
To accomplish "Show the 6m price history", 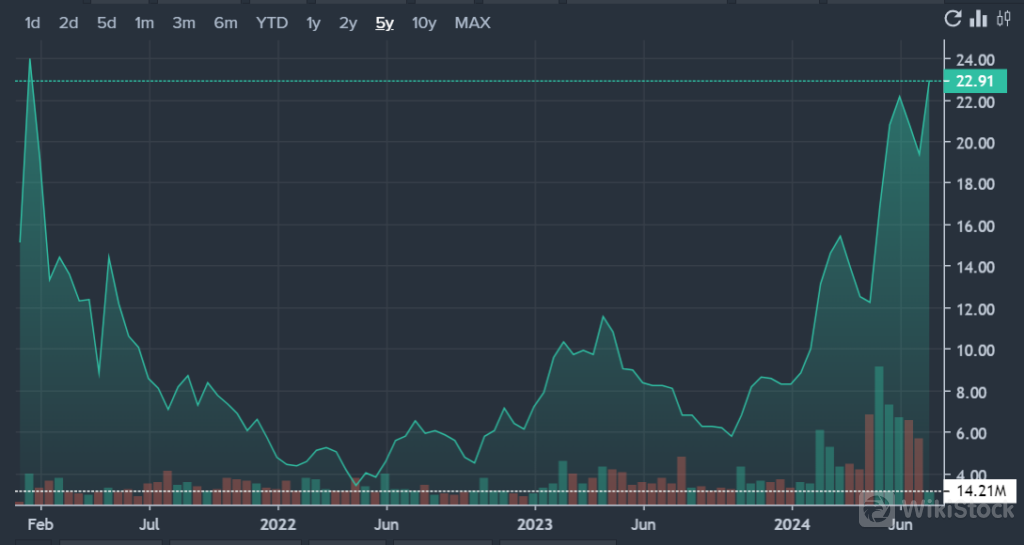I will [x=225, y=22].
